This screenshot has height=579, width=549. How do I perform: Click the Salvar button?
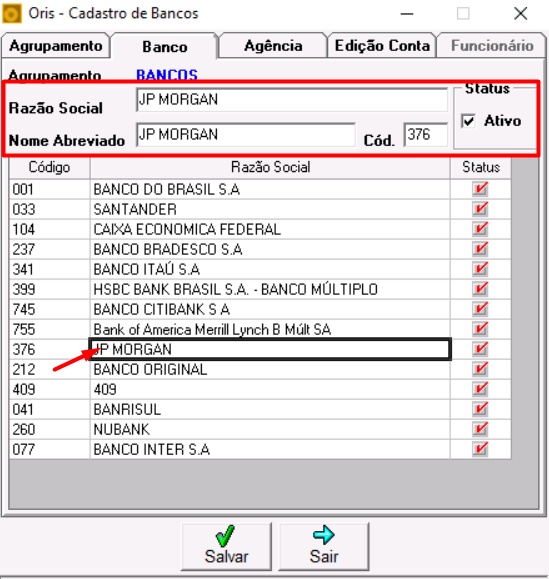226,547
